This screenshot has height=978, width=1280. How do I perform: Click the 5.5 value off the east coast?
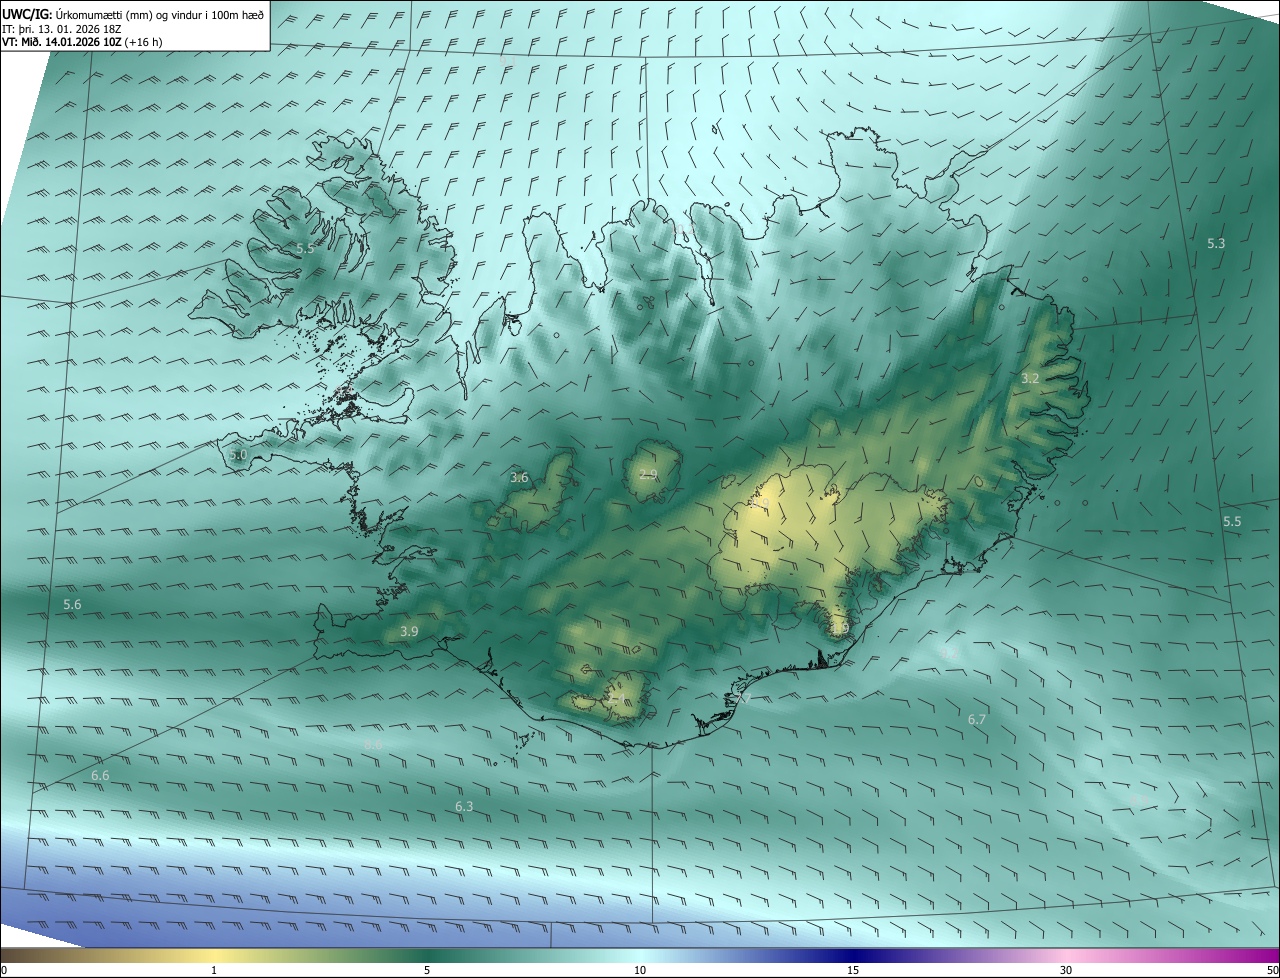1232,522
